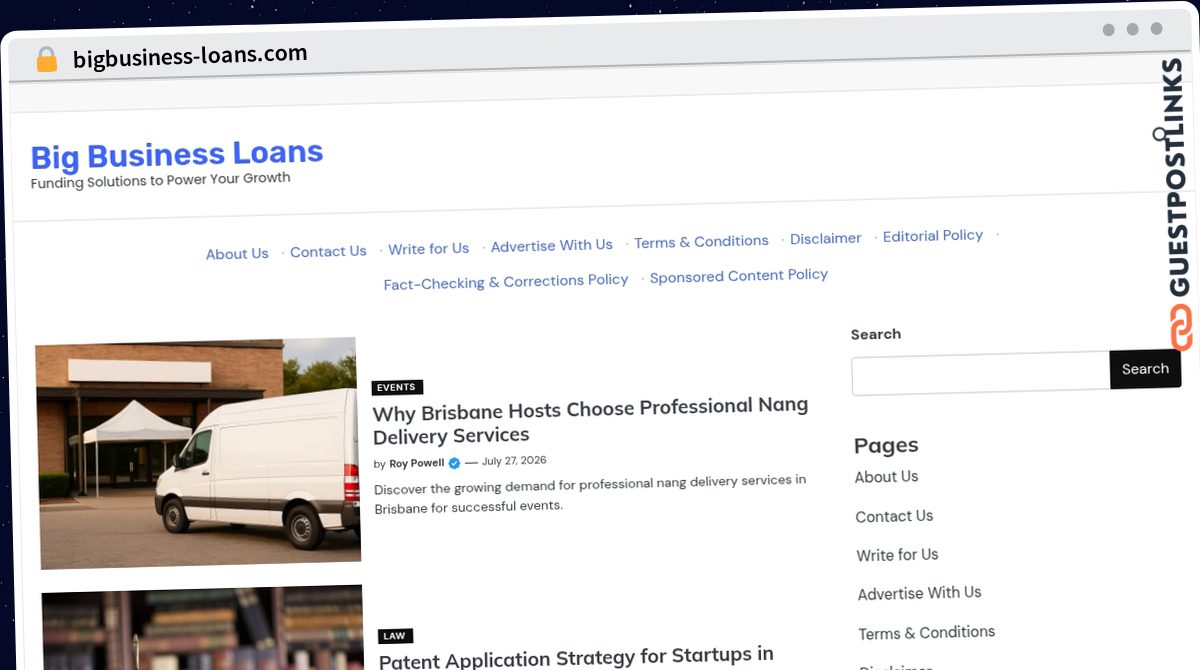This screenshot has height=670, width=1200.
Task: Click the padlock icon in address bar
Action: 47,60
